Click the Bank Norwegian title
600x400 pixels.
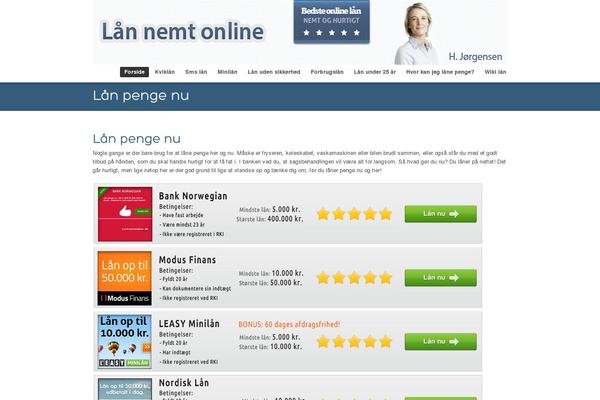193,196
